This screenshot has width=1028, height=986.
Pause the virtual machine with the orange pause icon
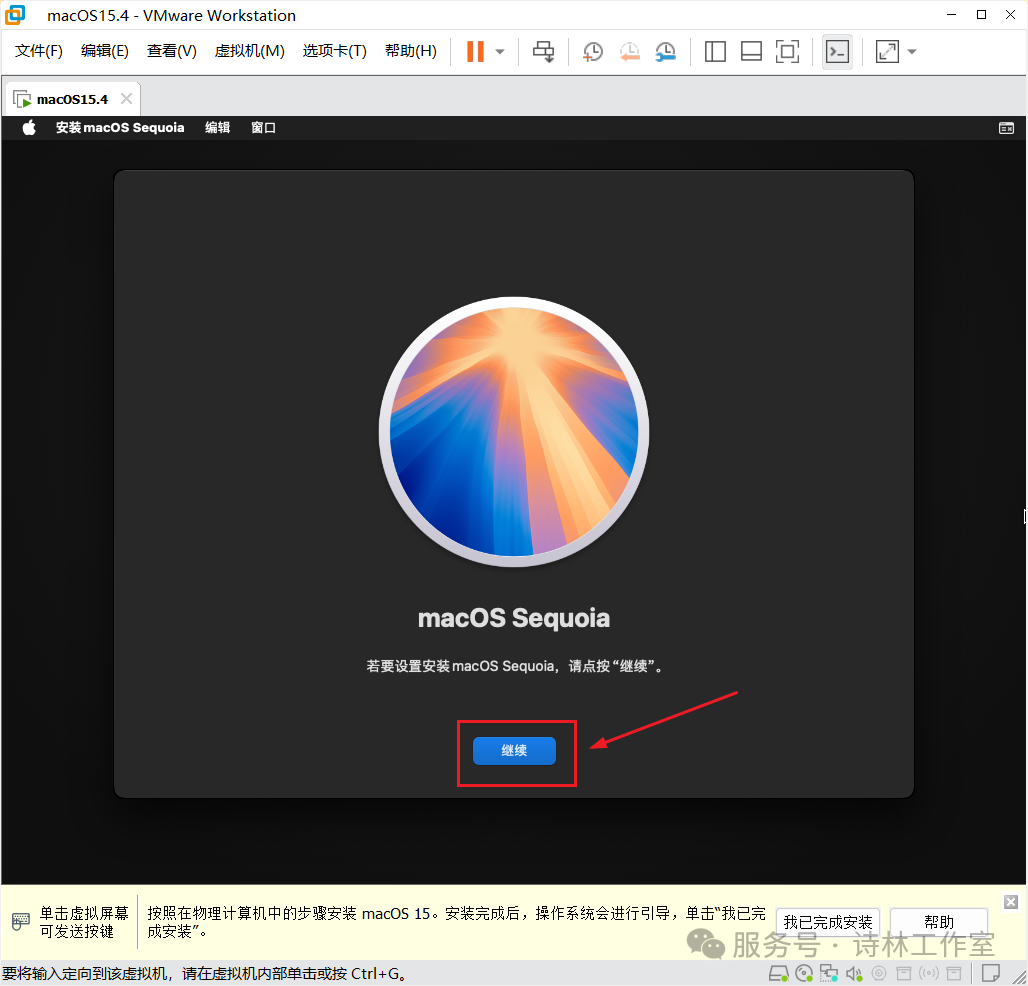coord(475,51)
